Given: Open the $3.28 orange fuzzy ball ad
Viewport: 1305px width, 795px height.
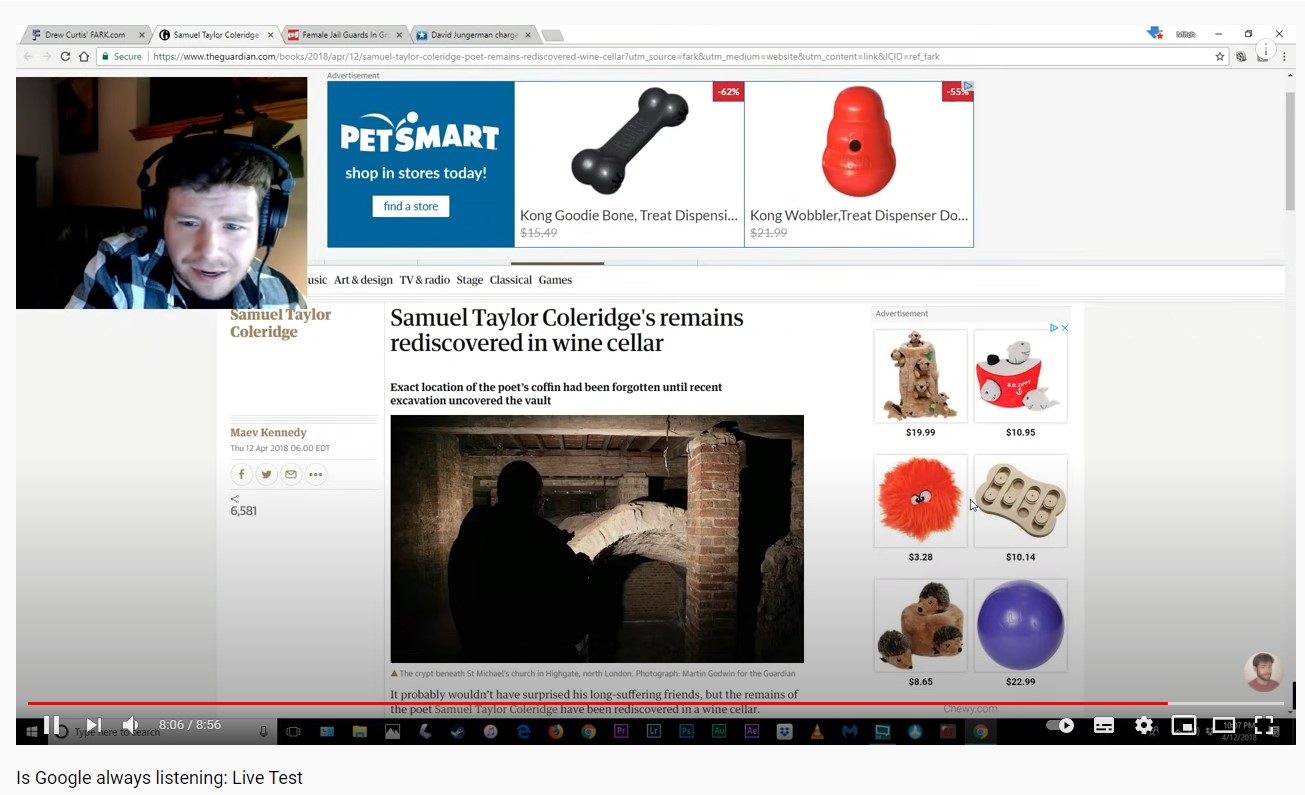Looking at the screenshot, I should coord(920,501).
